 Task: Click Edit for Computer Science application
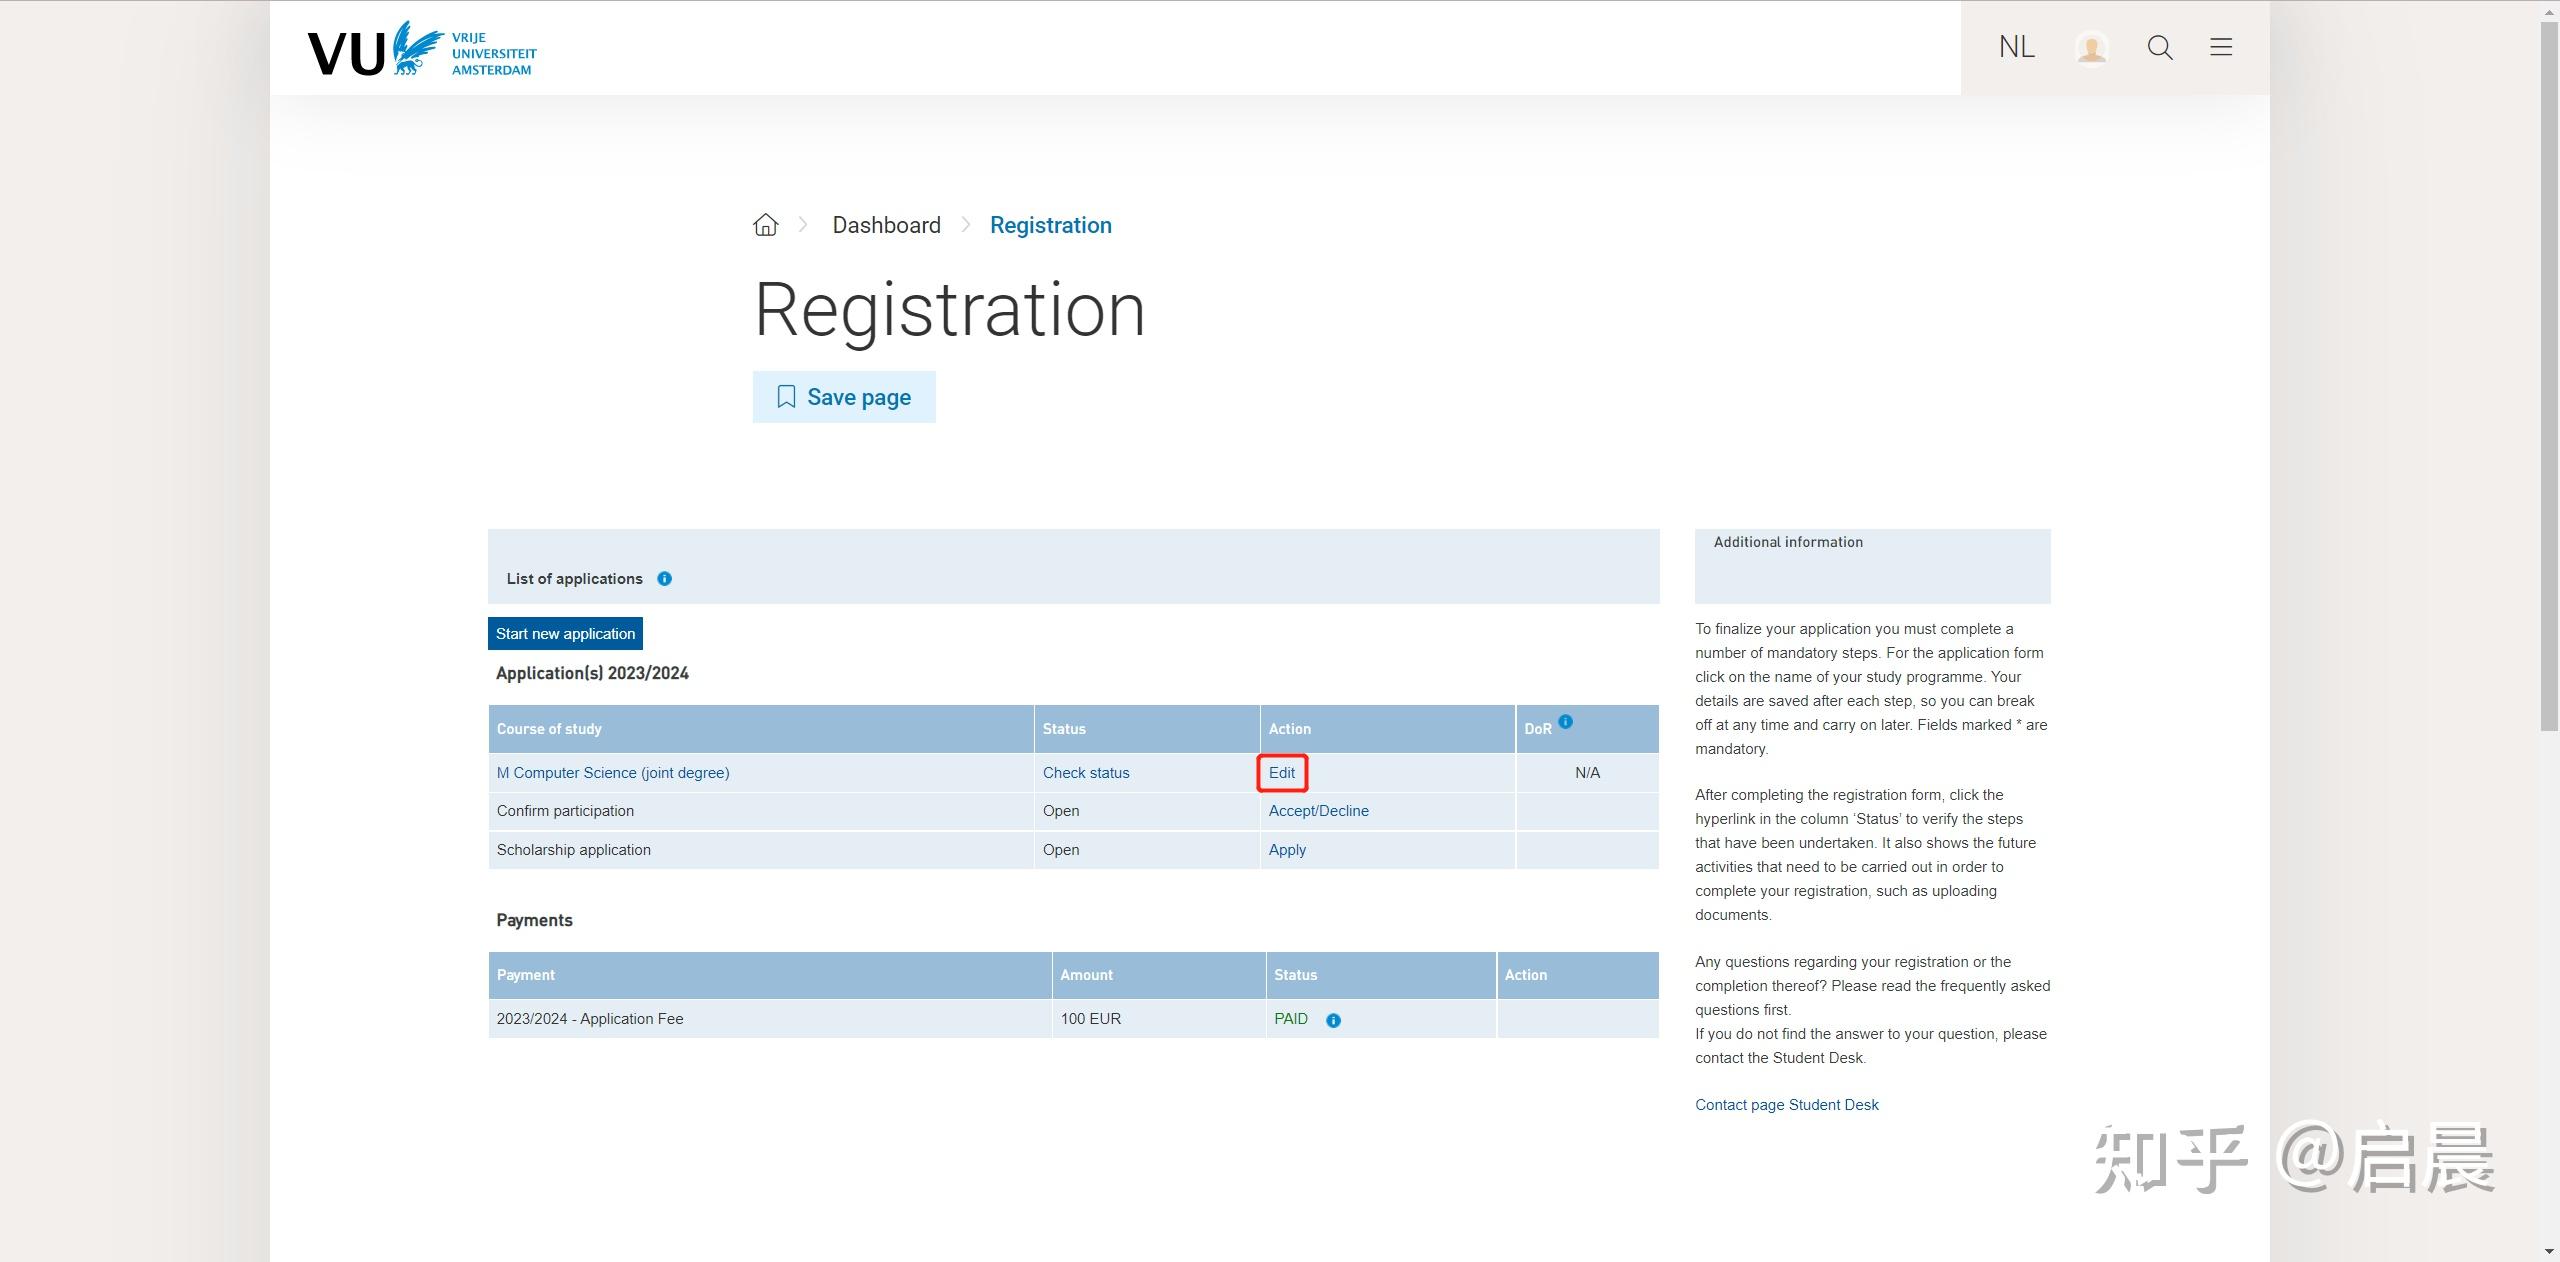(1282, 773)
